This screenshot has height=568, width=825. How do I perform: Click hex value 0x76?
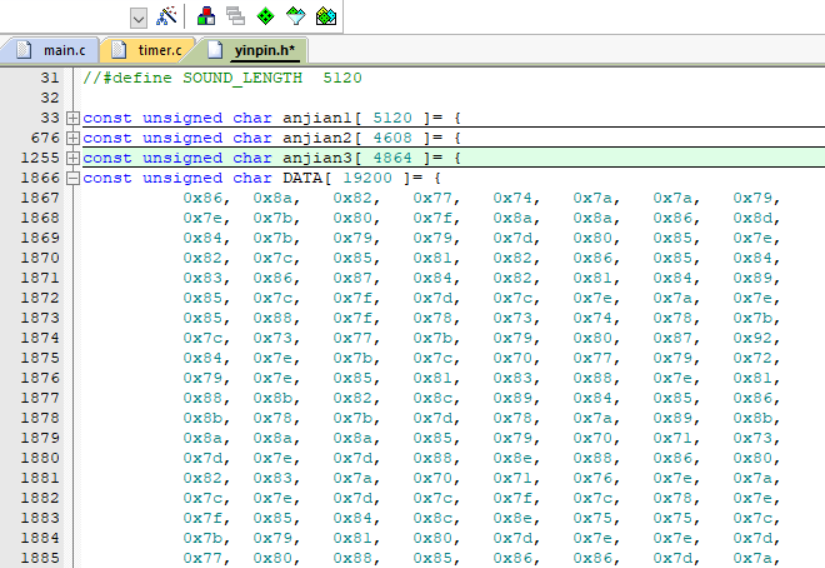click(593, 478)
